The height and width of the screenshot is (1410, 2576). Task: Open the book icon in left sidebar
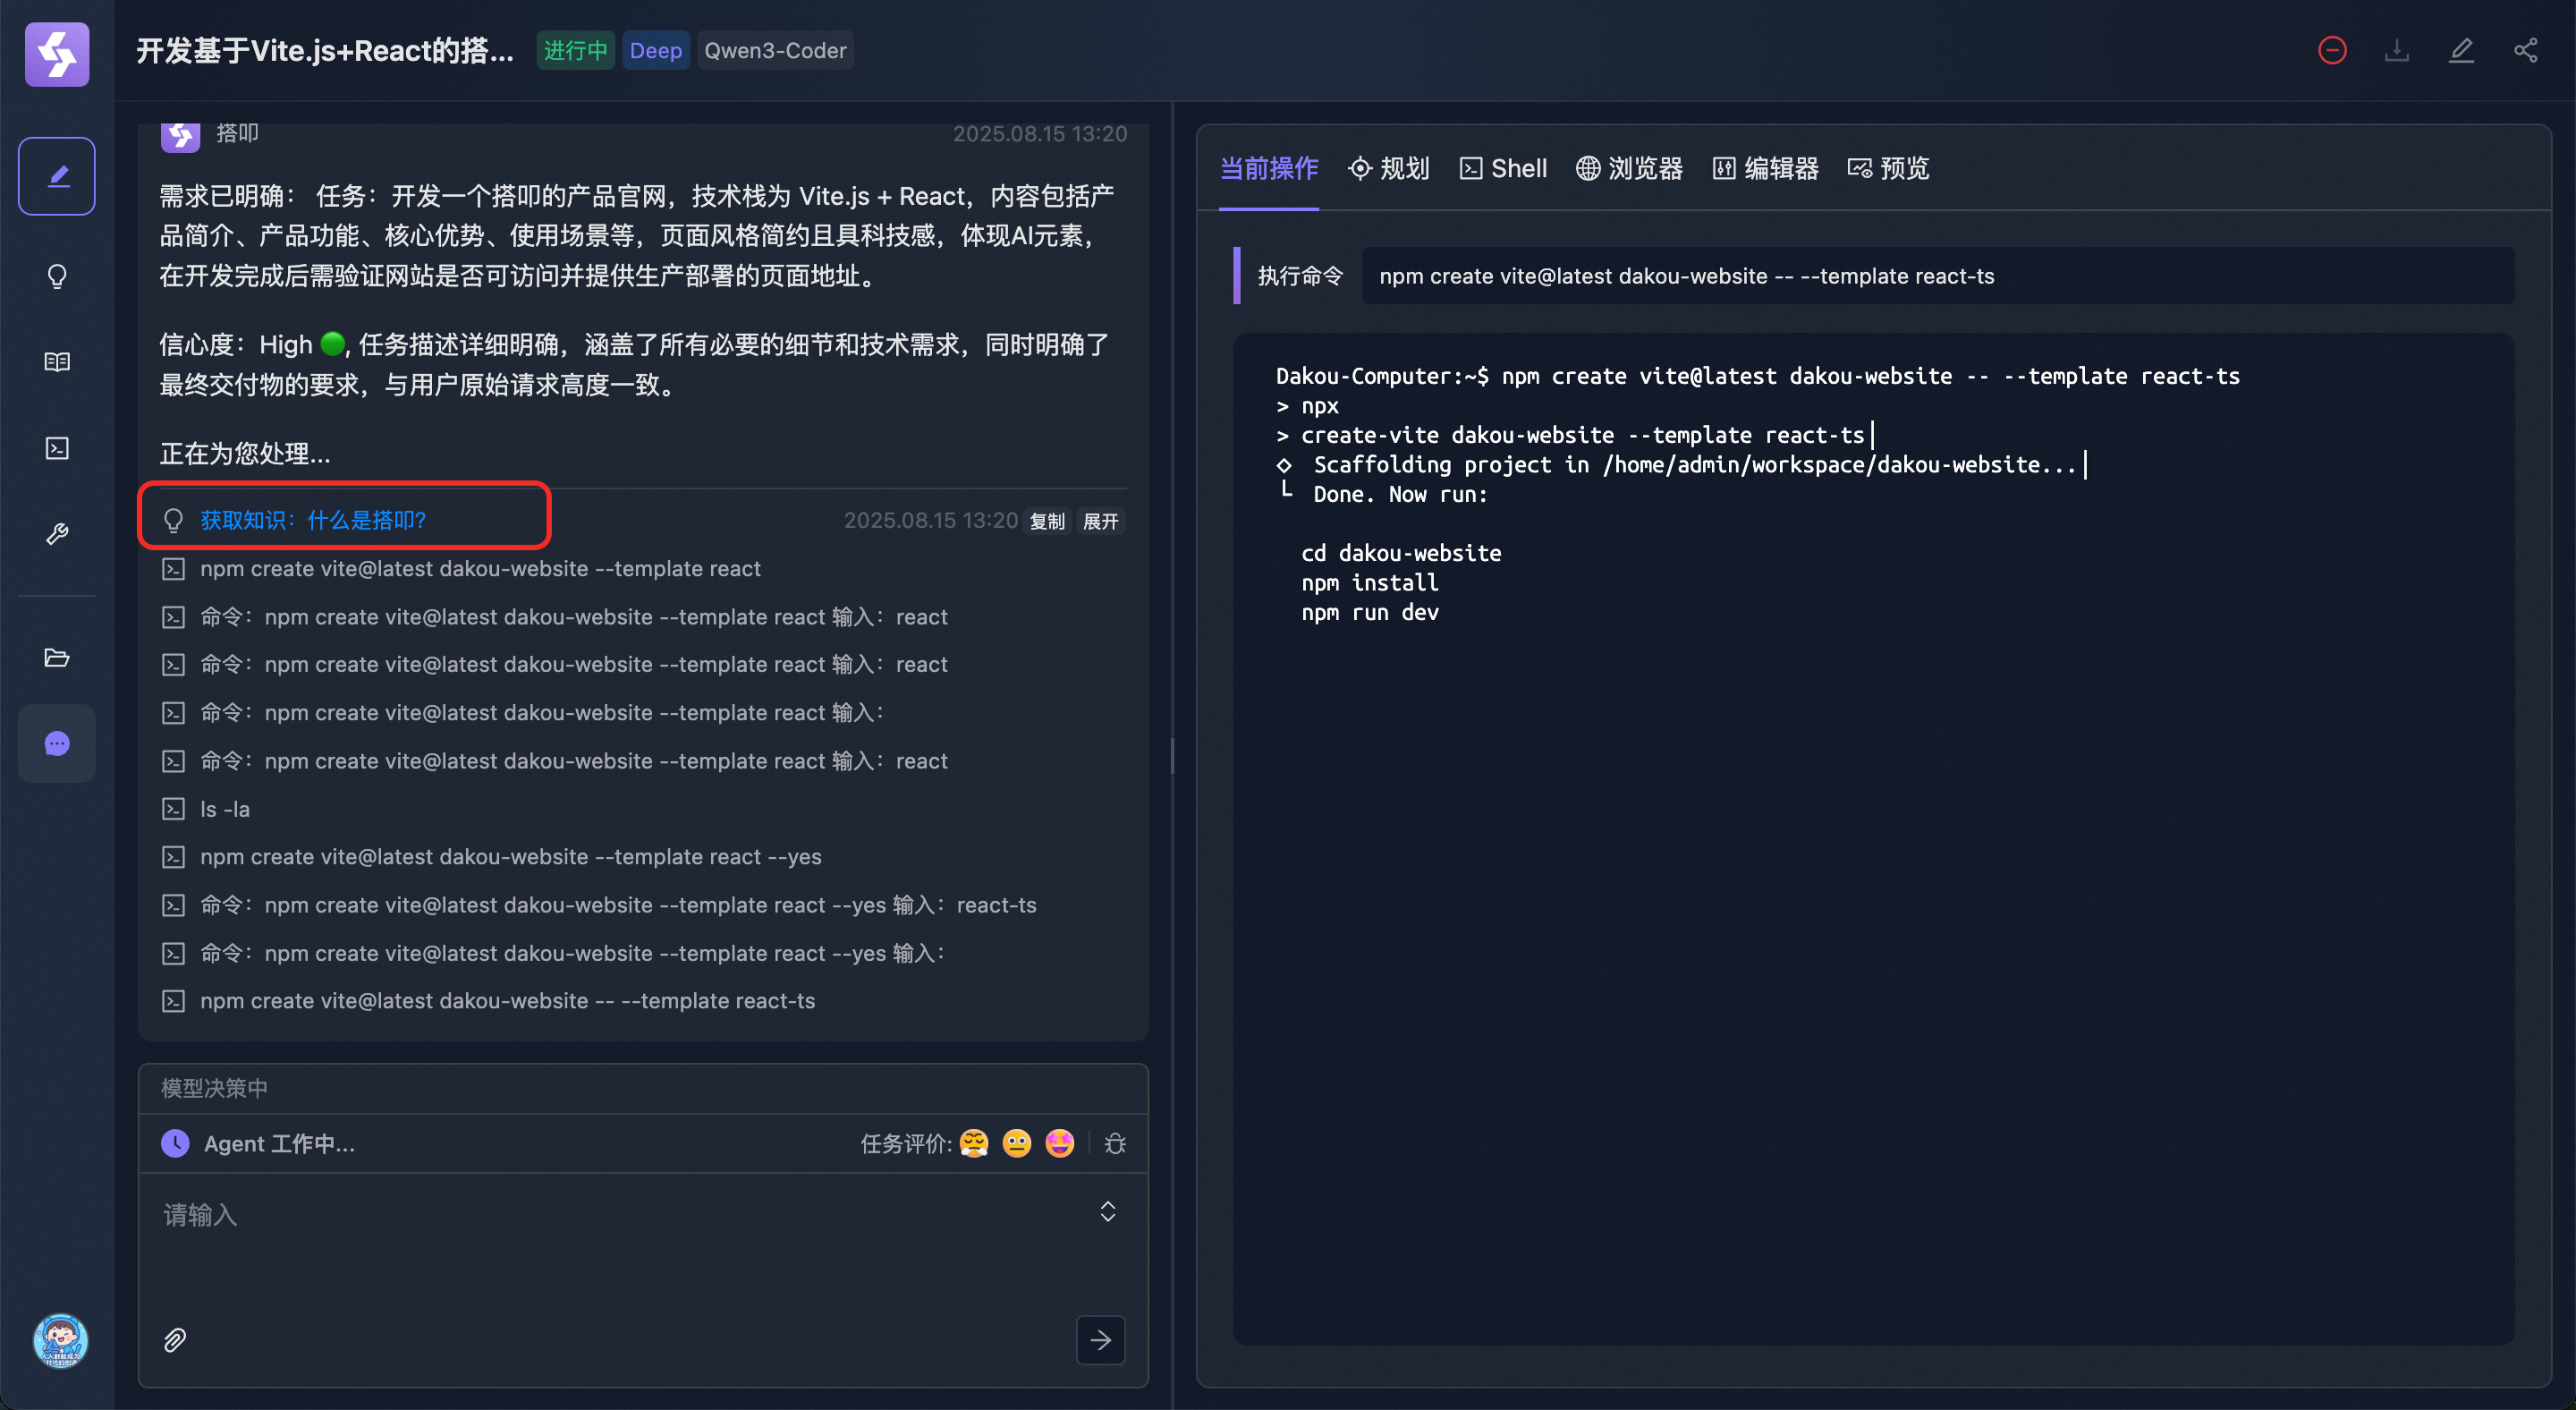click(x=57, y=362)
